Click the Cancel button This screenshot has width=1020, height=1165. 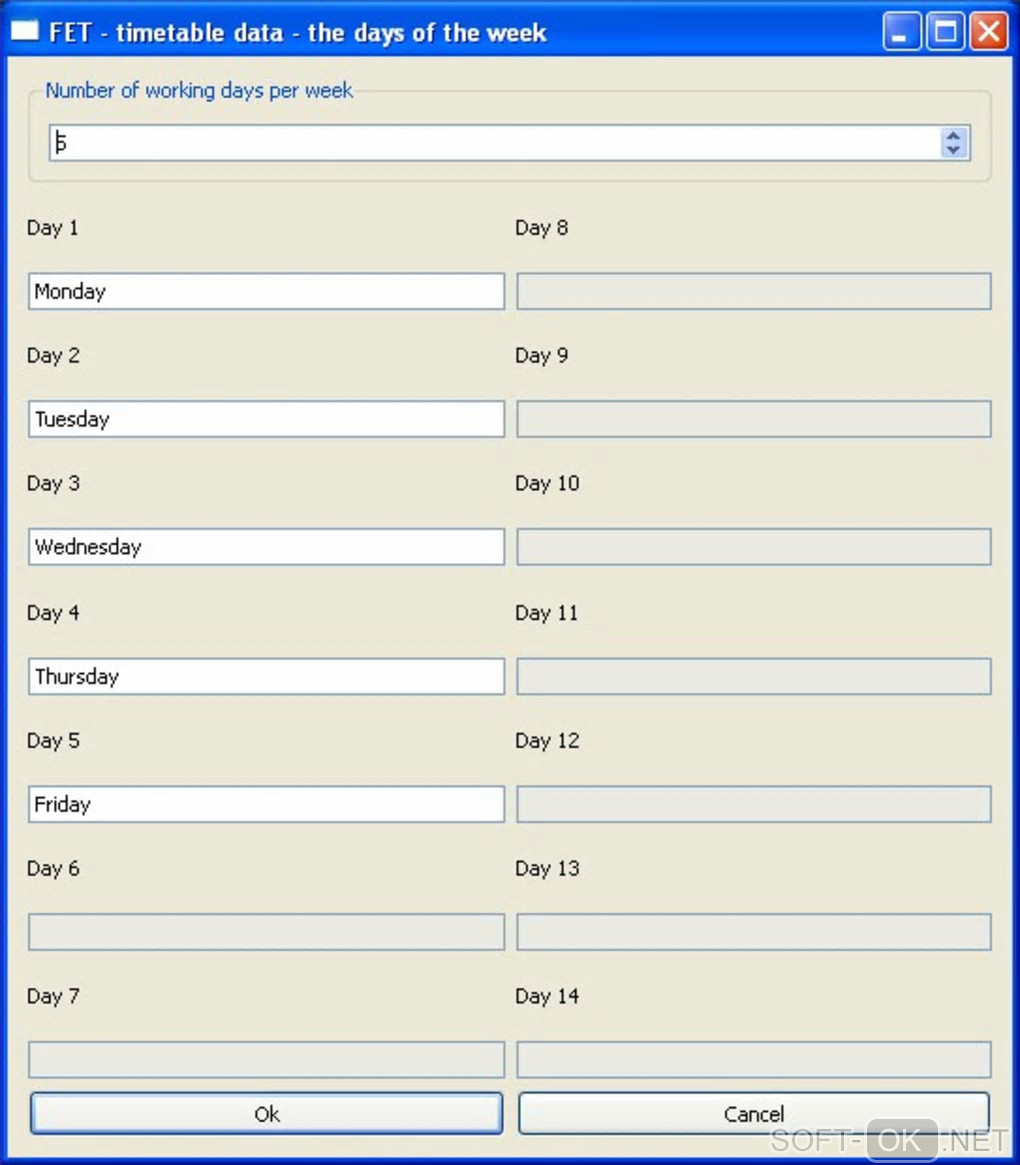[x=754, y=1114]
